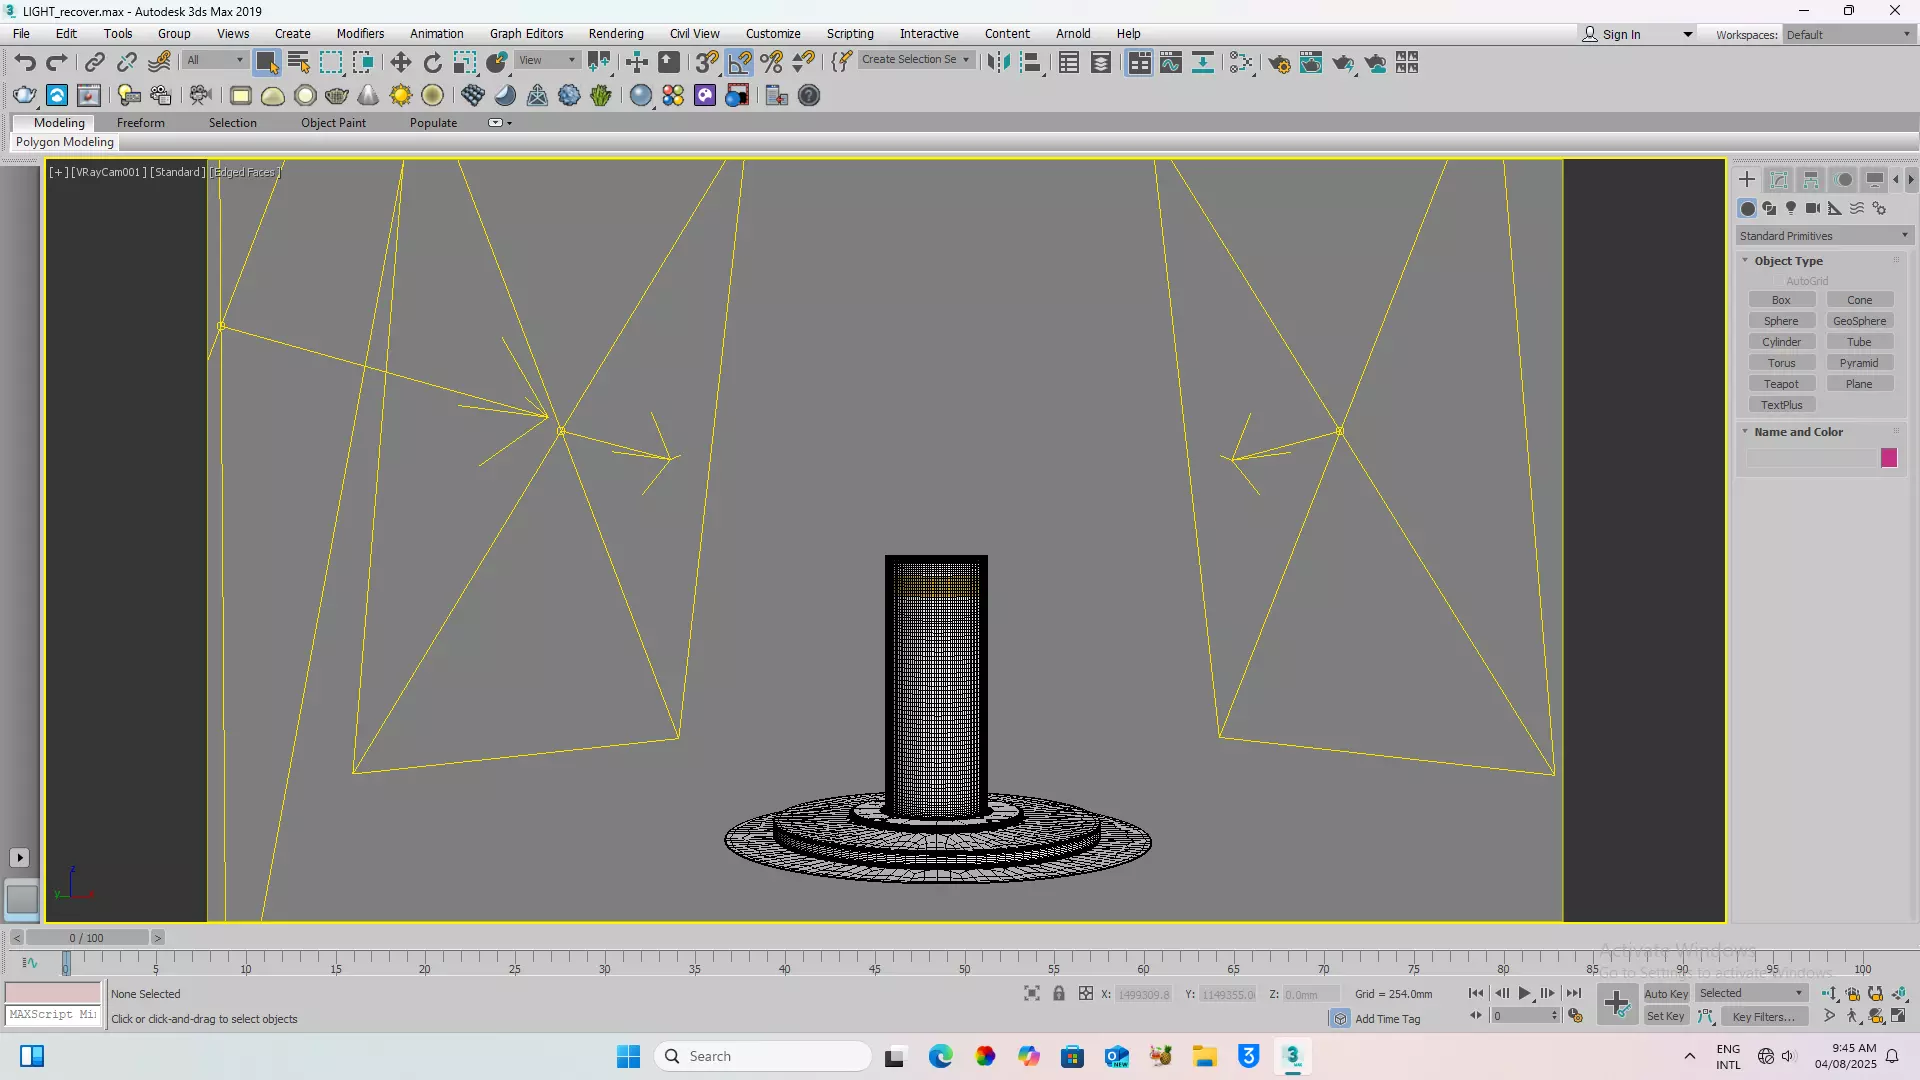Open the Hierarchy panel tab icon
1920x1080 pixels.
(1811, 180)
